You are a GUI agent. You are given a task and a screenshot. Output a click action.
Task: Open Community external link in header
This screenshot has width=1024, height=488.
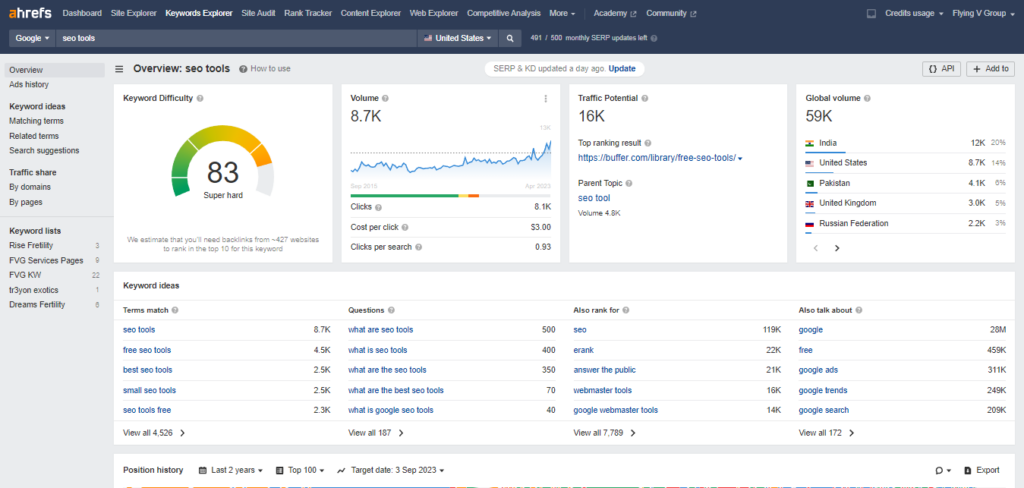click(671, 13)
